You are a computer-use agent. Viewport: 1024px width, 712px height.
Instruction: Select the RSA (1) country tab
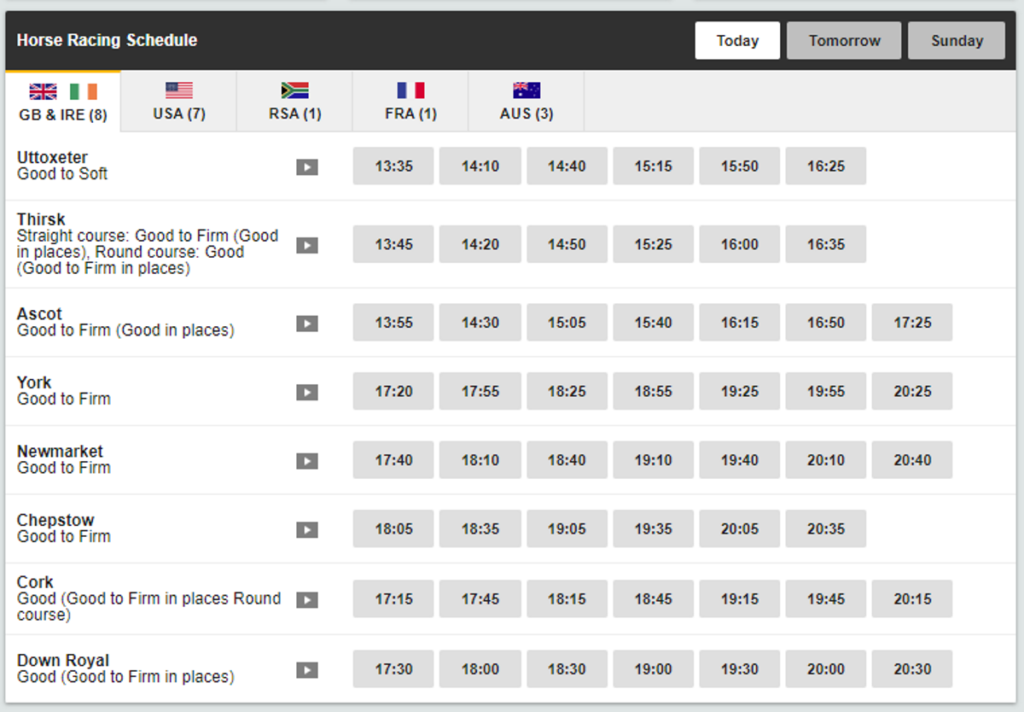[x=295, y=102]
